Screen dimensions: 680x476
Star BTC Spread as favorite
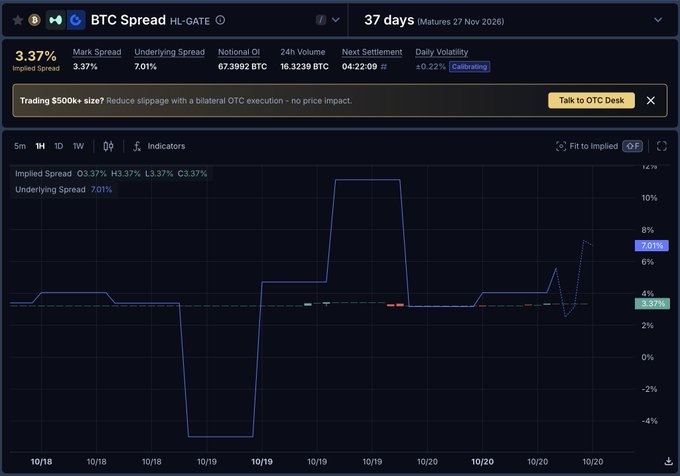[x=18, y=20]
